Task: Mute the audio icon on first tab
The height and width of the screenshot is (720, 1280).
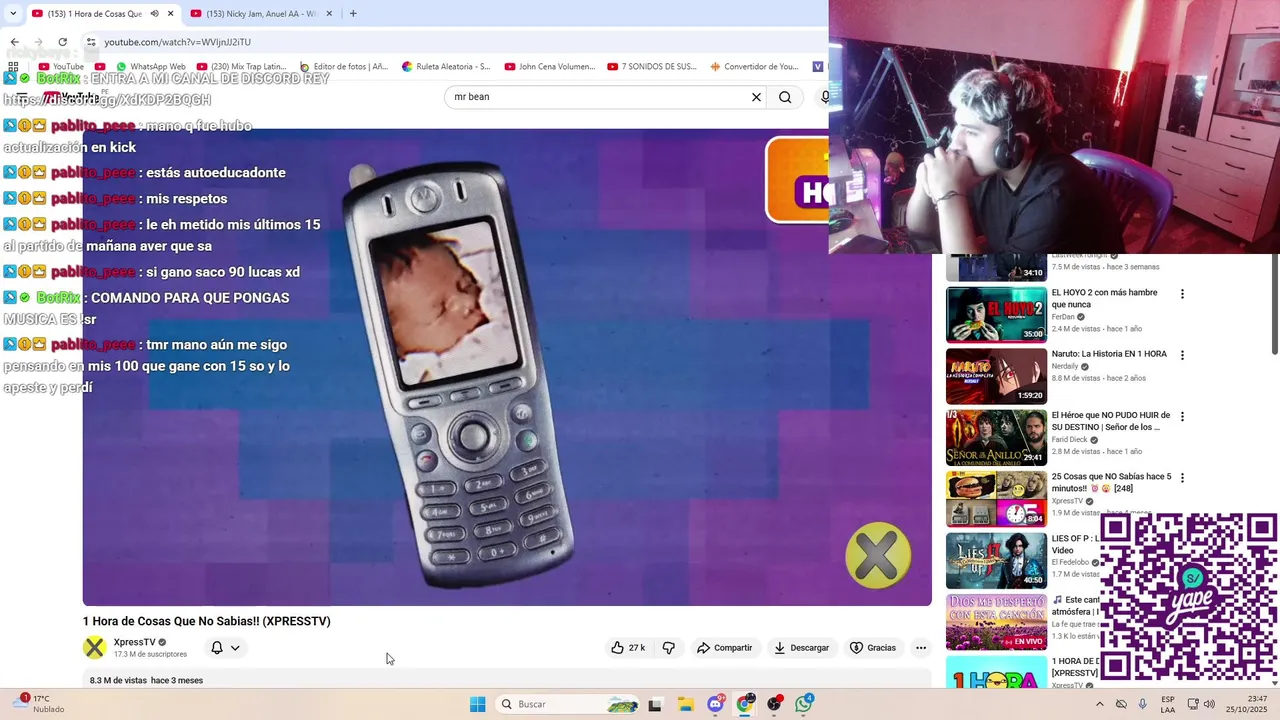Action: coord(154,13)
